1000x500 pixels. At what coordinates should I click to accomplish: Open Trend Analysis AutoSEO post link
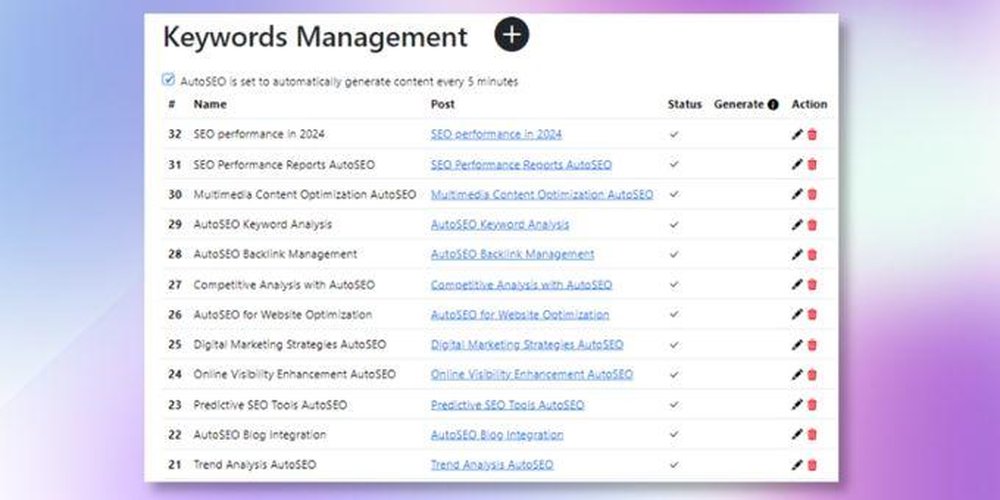(492, 465)
